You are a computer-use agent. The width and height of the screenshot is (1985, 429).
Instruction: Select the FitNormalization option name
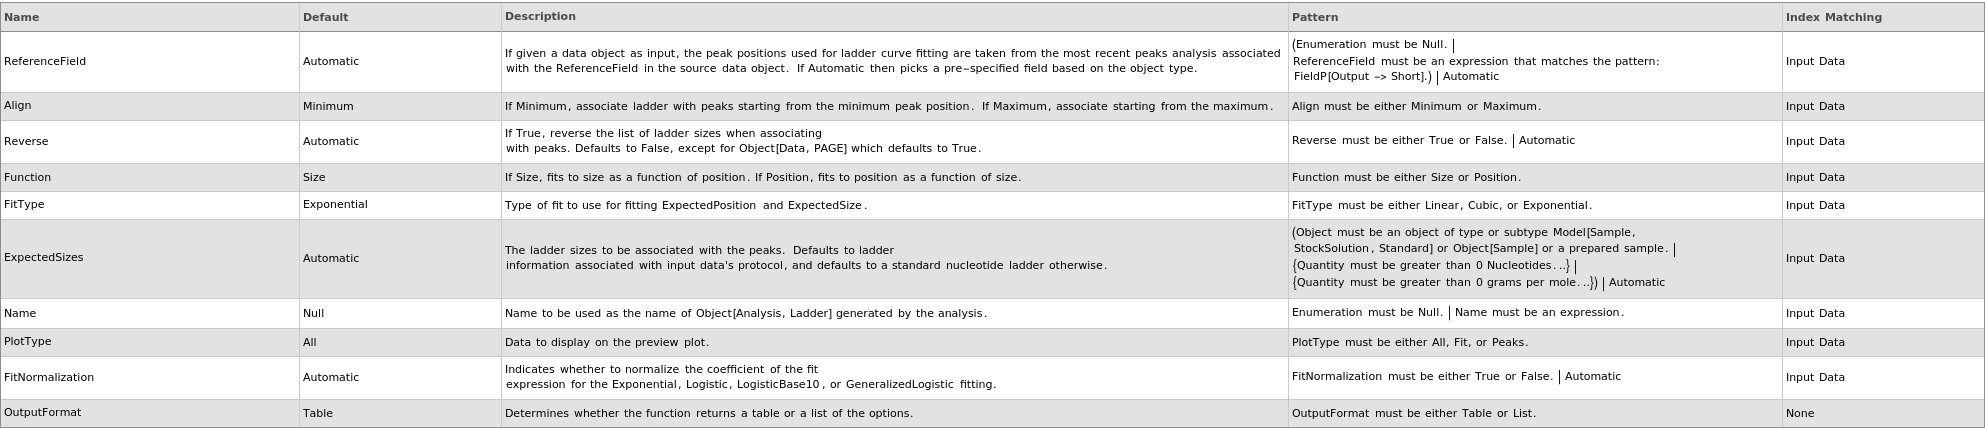(x=49, y=378)
